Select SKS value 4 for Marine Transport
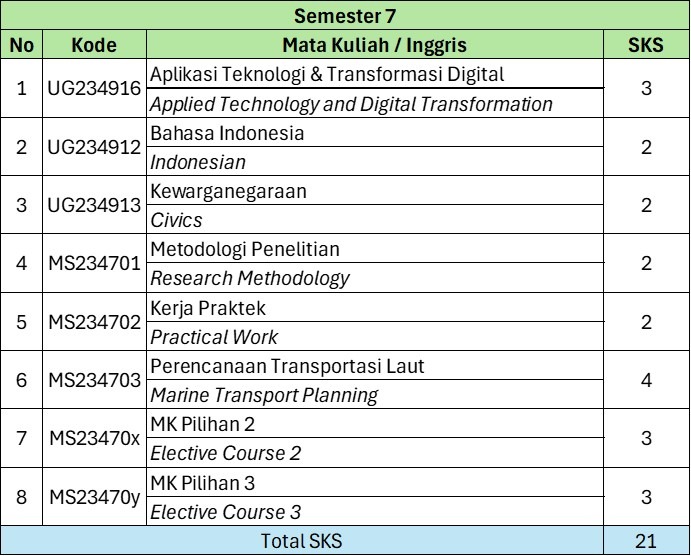 645,380
